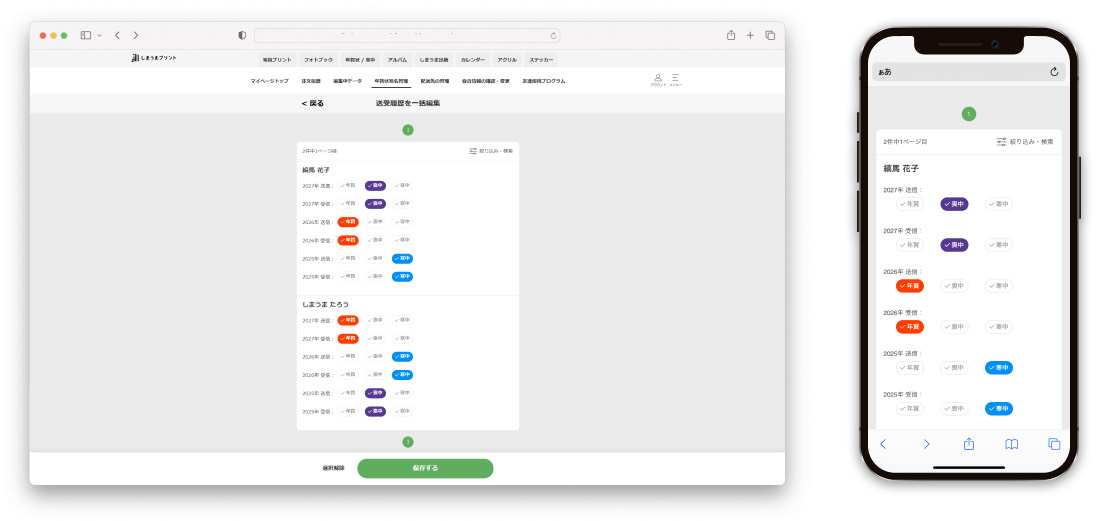Open フォトブック category tab

318,60
